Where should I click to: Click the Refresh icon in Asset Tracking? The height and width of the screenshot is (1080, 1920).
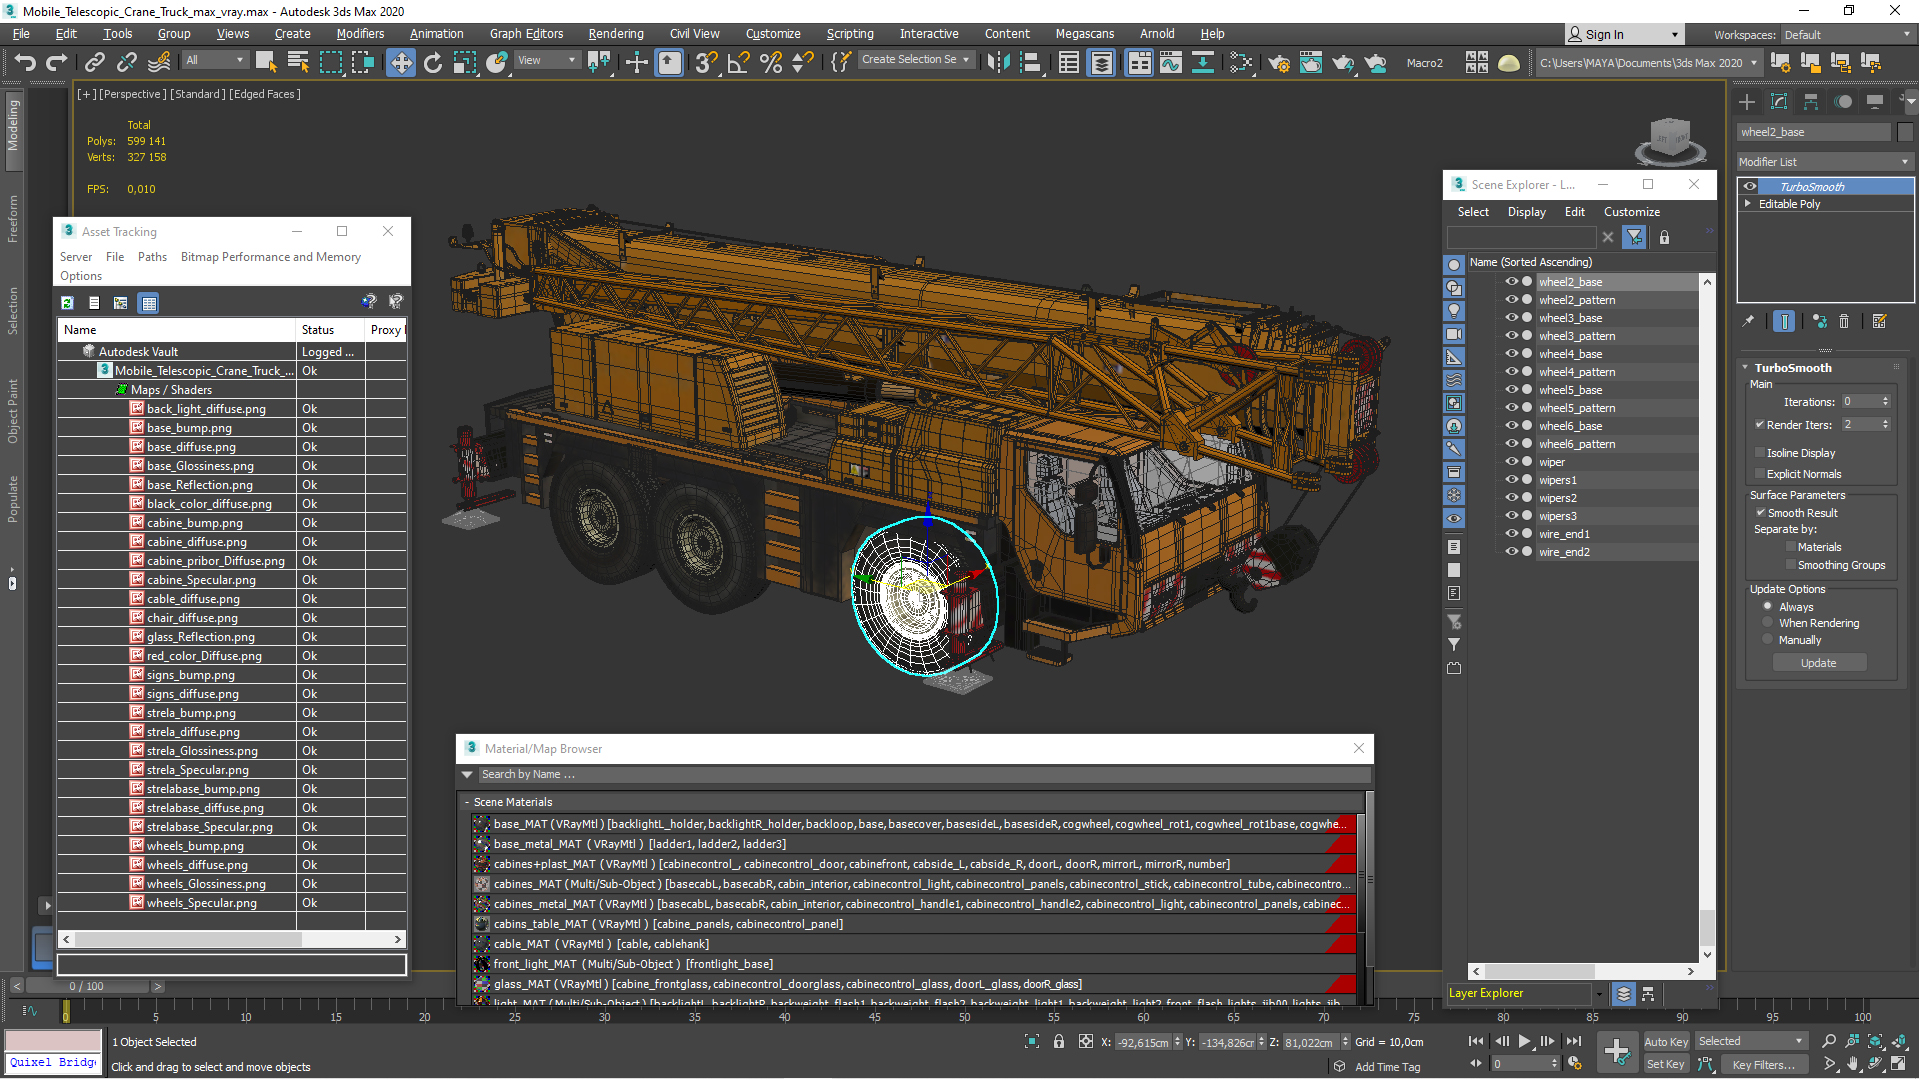[x=67, y=303]
